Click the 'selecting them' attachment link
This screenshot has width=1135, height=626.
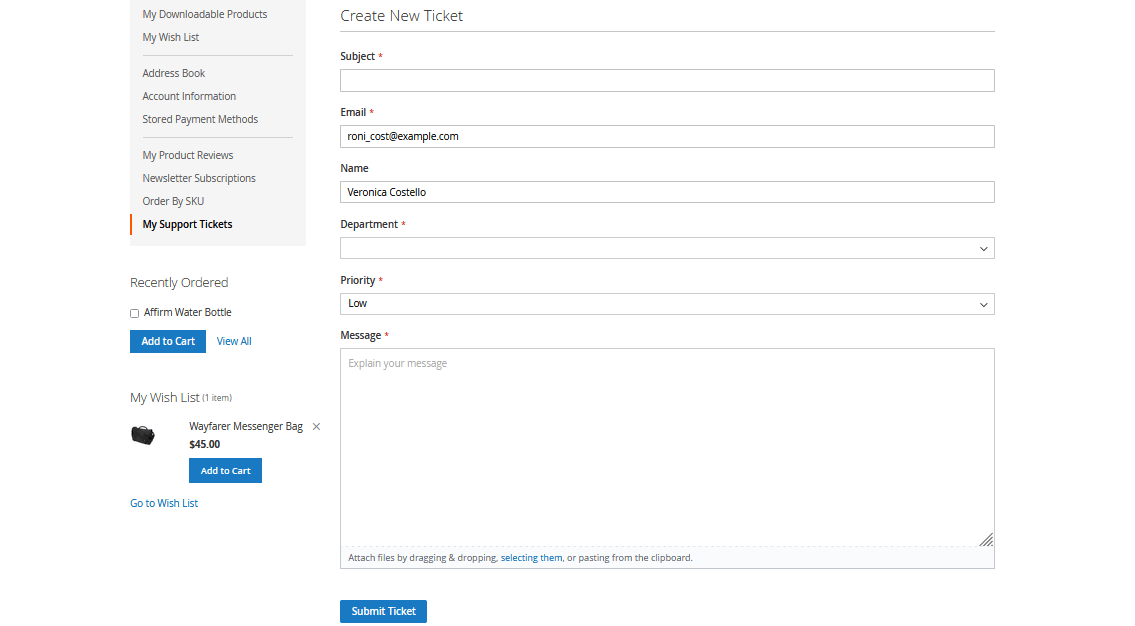point(531,558)
